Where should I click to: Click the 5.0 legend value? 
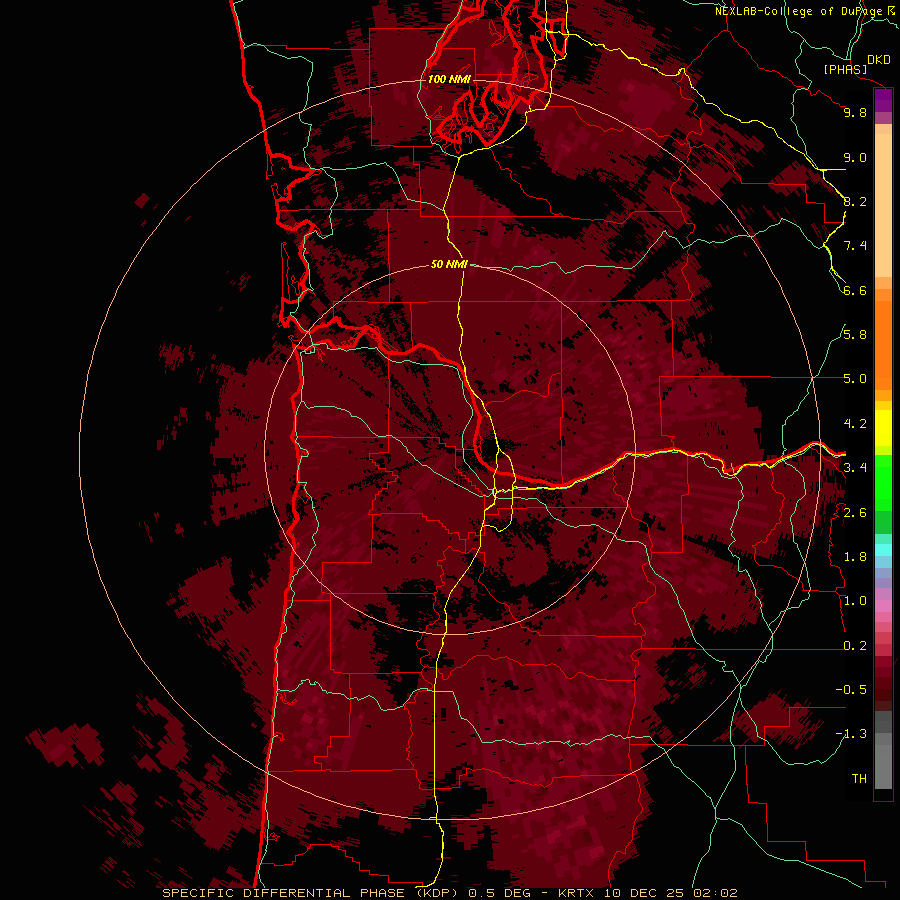855,379
